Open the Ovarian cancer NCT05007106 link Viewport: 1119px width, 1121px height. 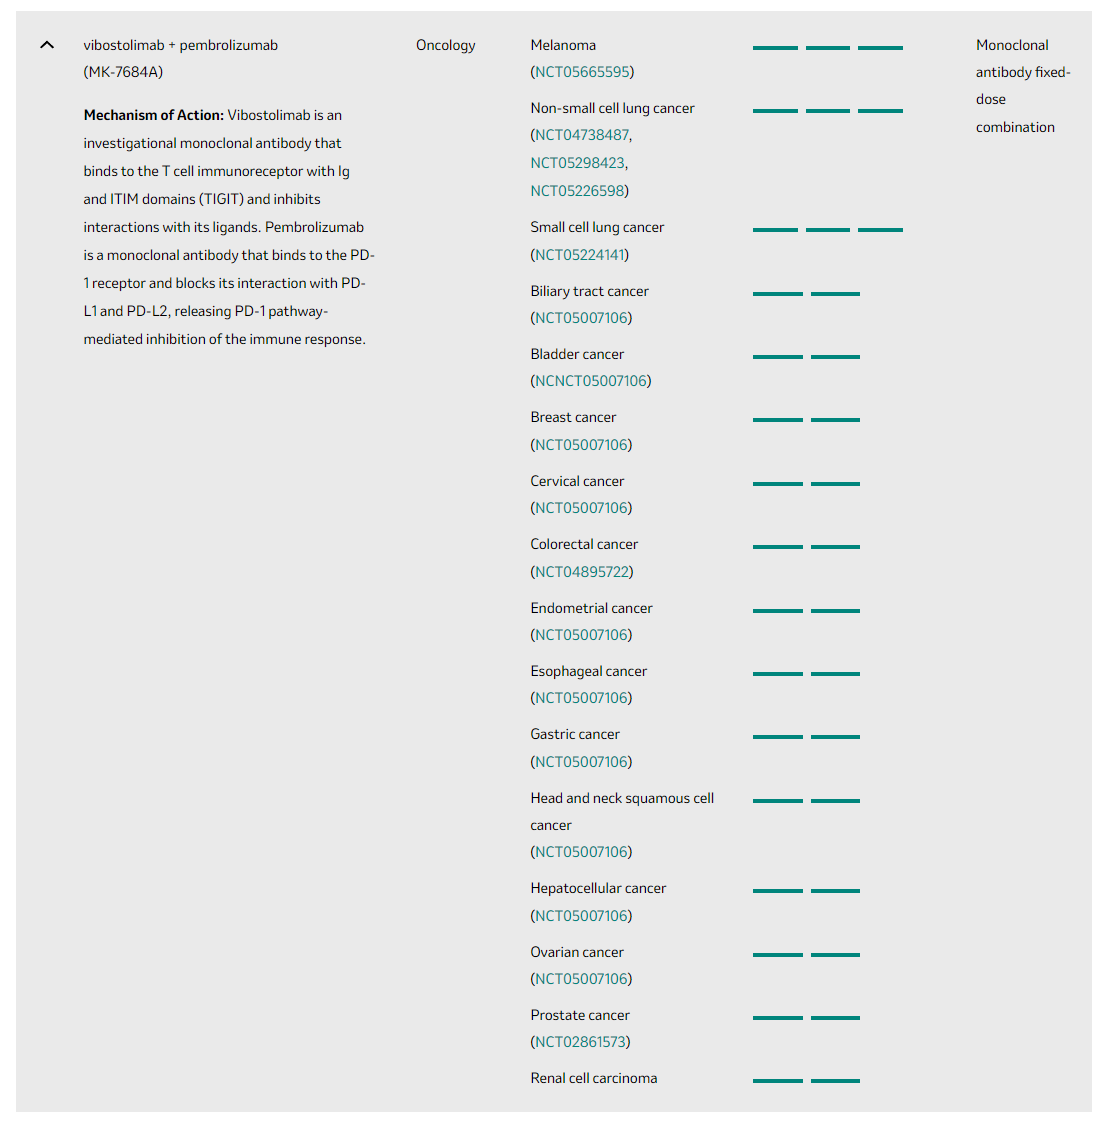click(581, 979)
